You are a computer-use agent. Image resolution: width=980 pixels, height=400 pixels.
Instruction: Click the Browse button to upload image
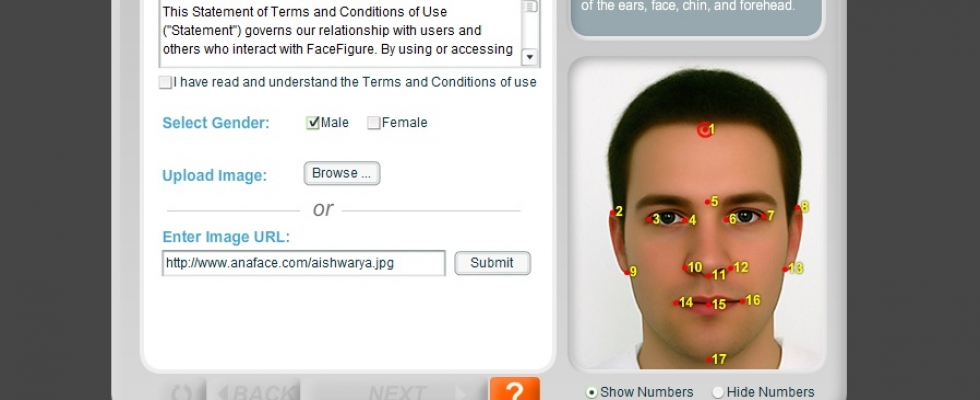coord(342,173)
